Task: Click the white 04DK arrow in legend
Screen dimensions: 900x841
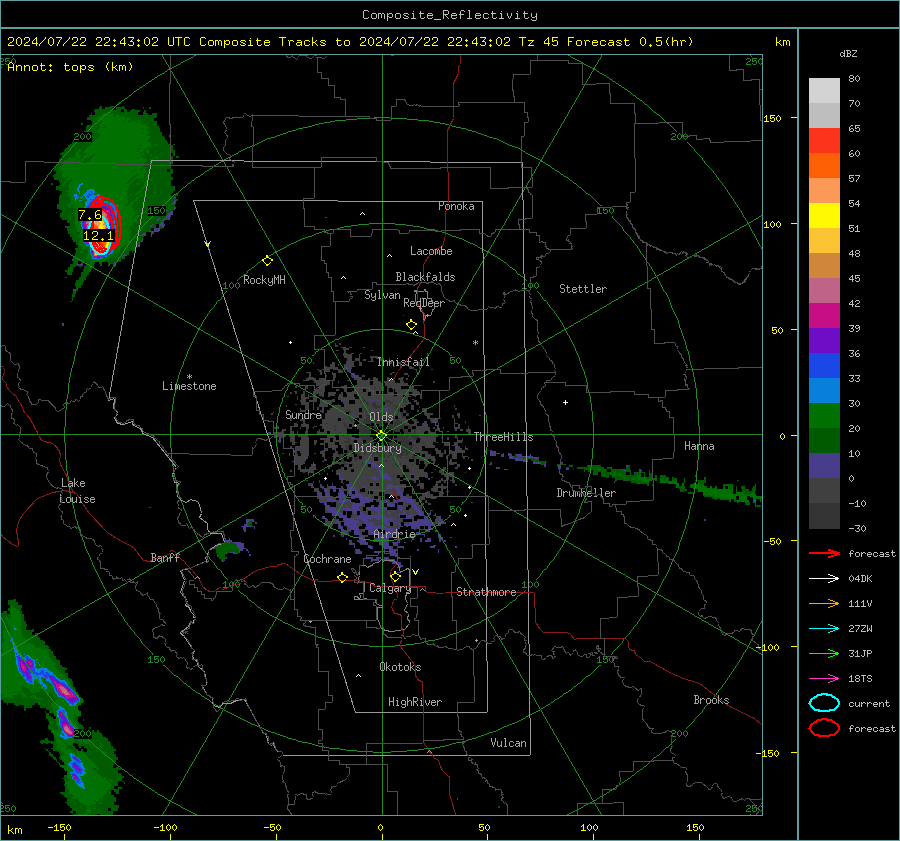Action: [824, 579]
